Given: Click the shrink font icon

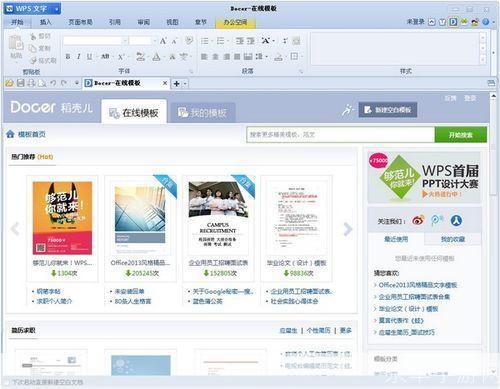Looking at the screenshot, I should [174, 41].
